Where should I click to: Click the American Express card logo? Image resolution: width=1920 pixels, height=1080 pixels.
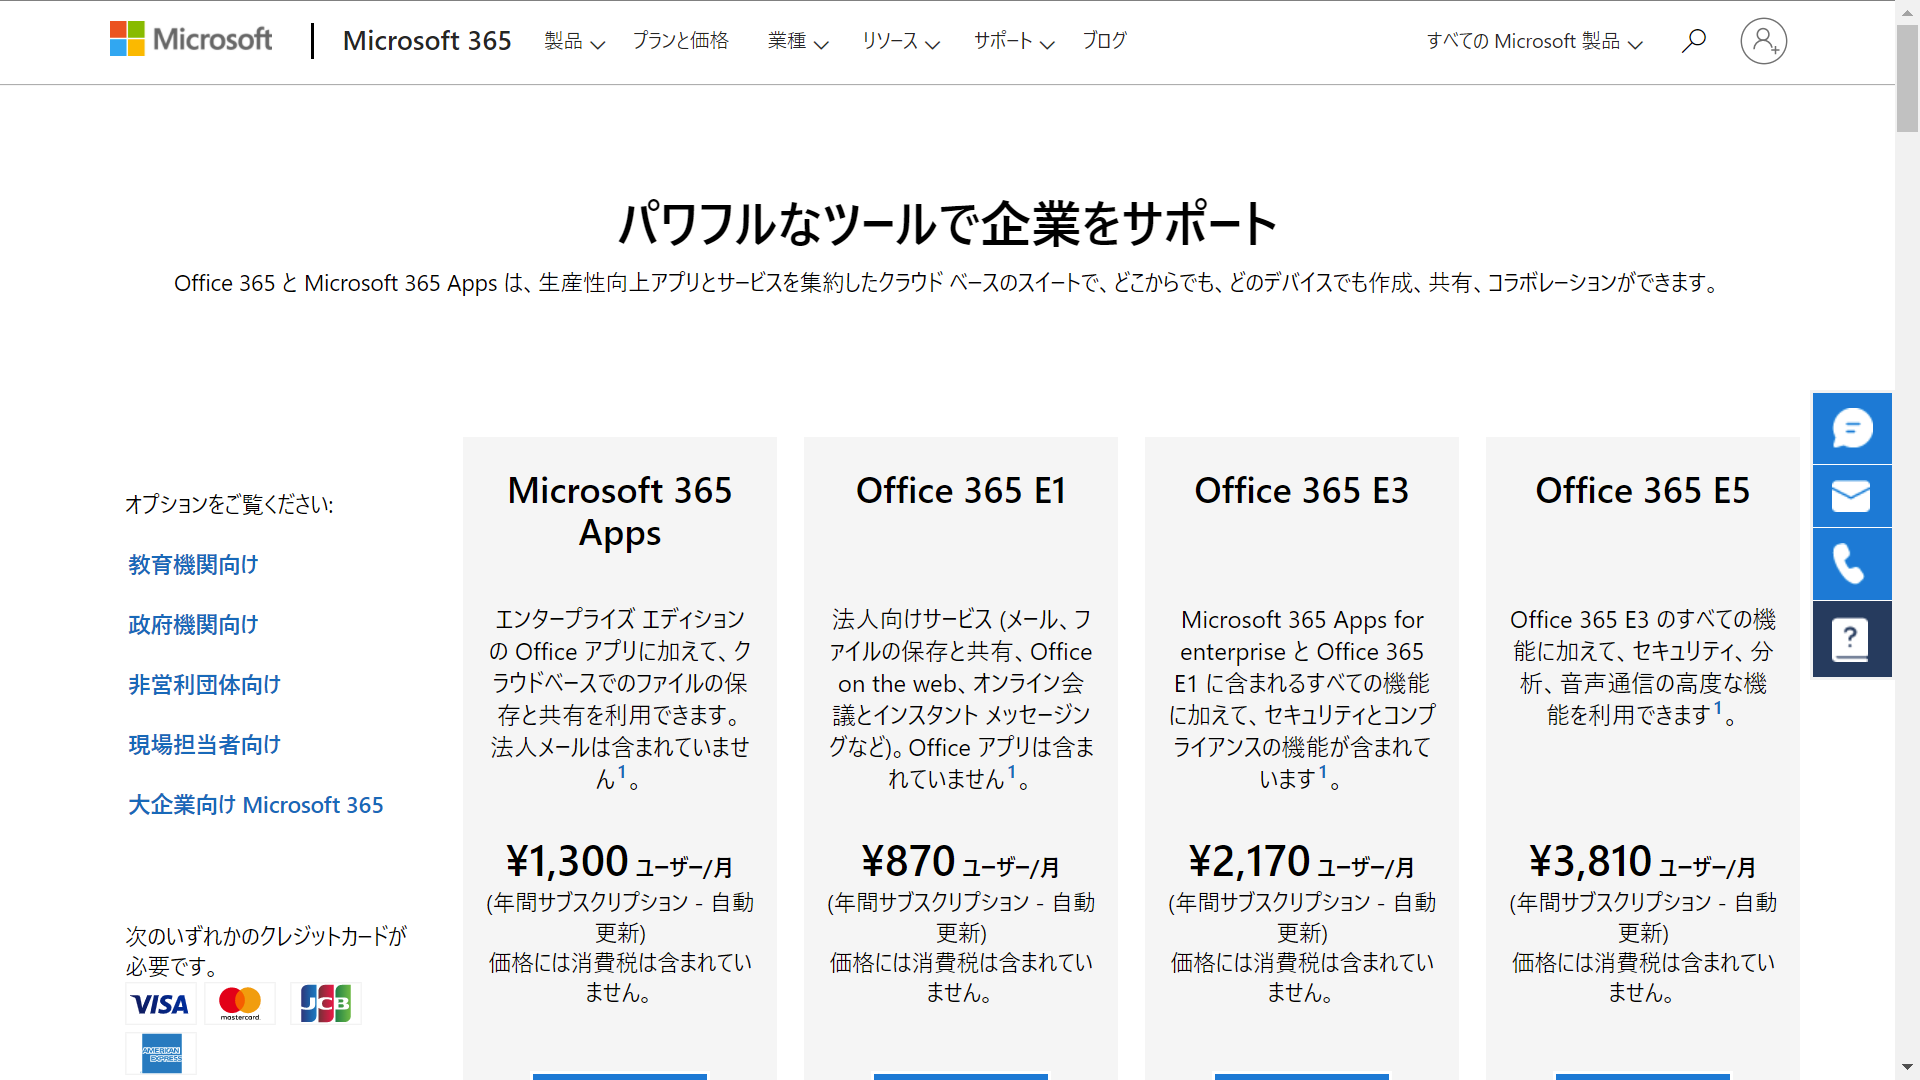pos(161,1054)
